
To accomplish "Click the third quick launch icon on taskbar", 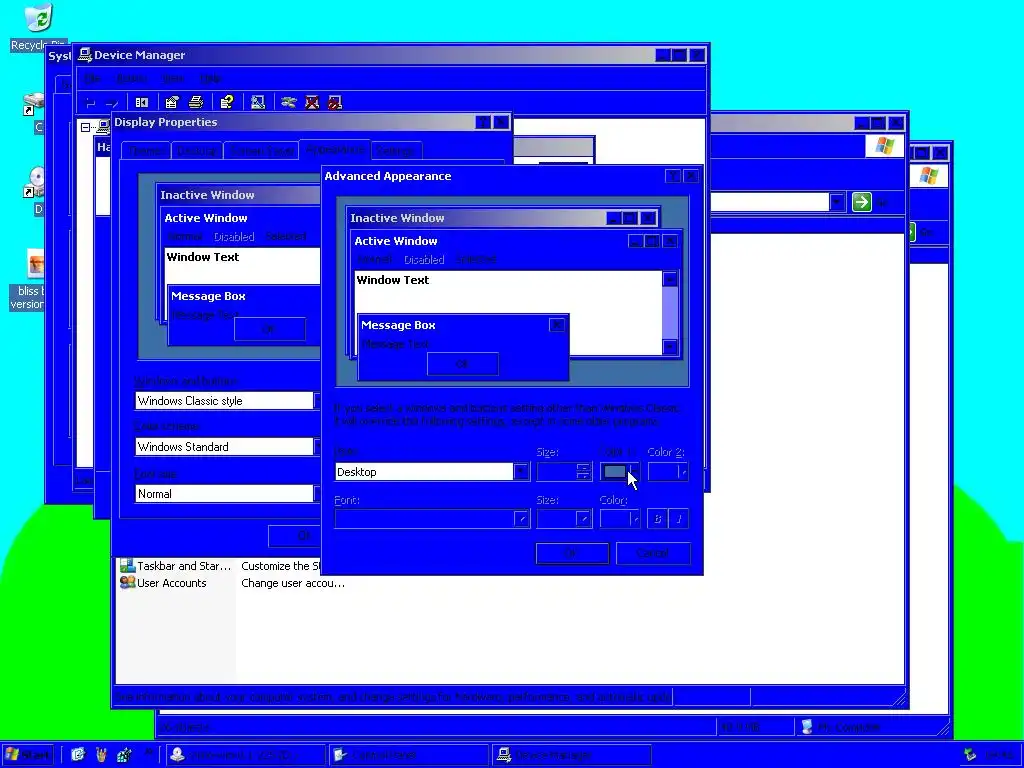I will [124, 755].
